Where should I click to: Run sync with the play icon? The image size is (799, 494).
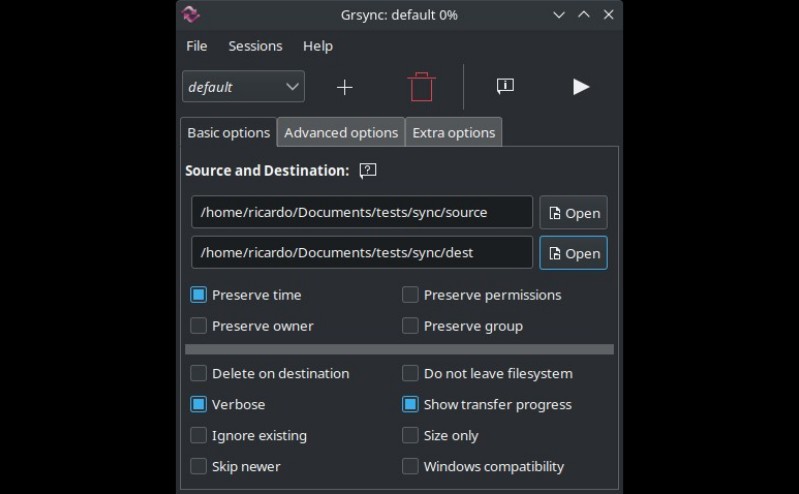pos(581,87)
